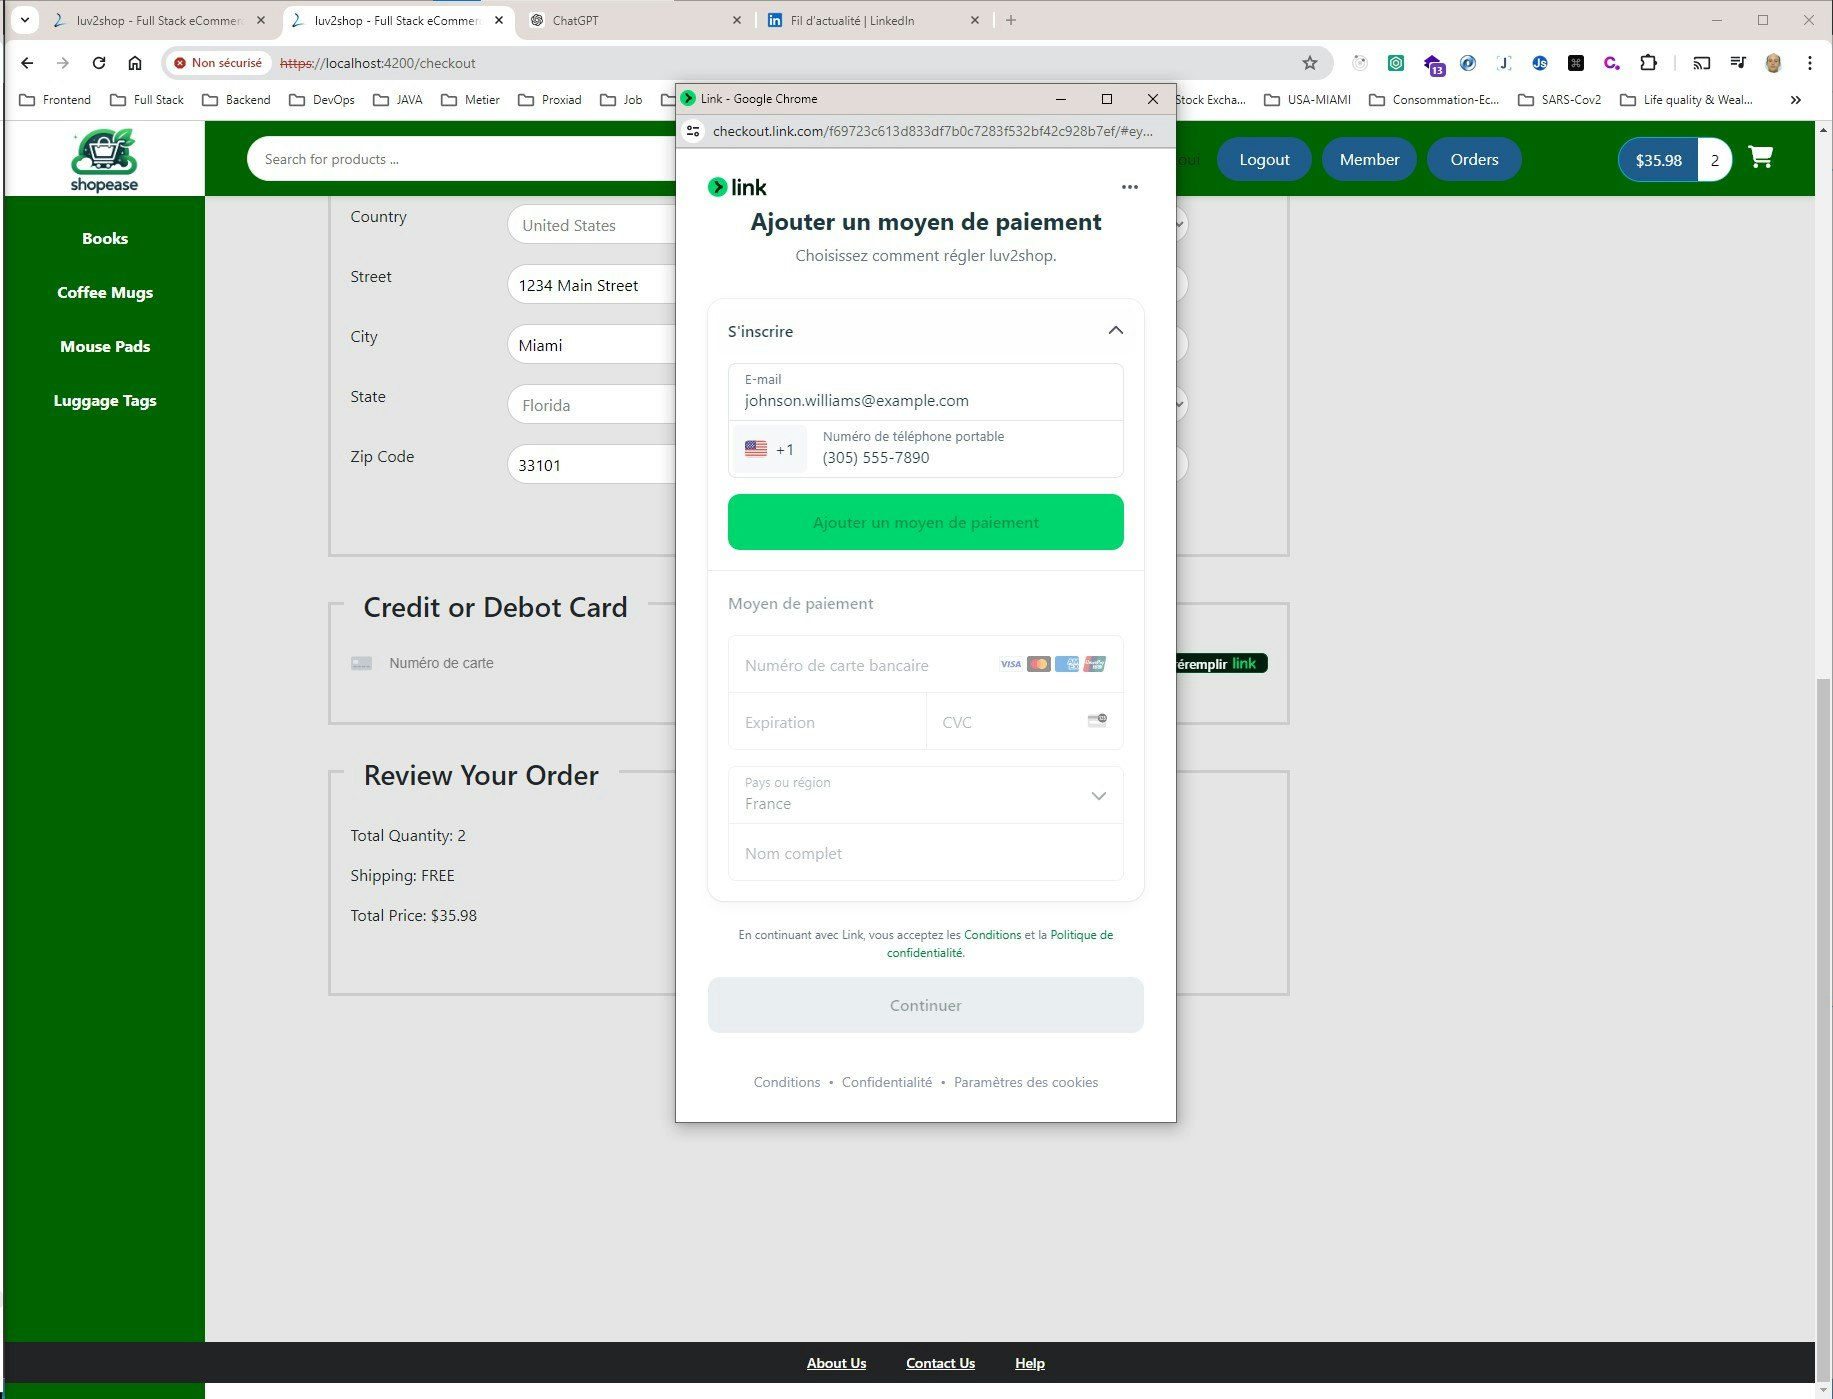Image resolution: width=1833 pixels, height=1399 pixels.
Task: Open the Pays ou région dropdown
Action: coord(925,795)
